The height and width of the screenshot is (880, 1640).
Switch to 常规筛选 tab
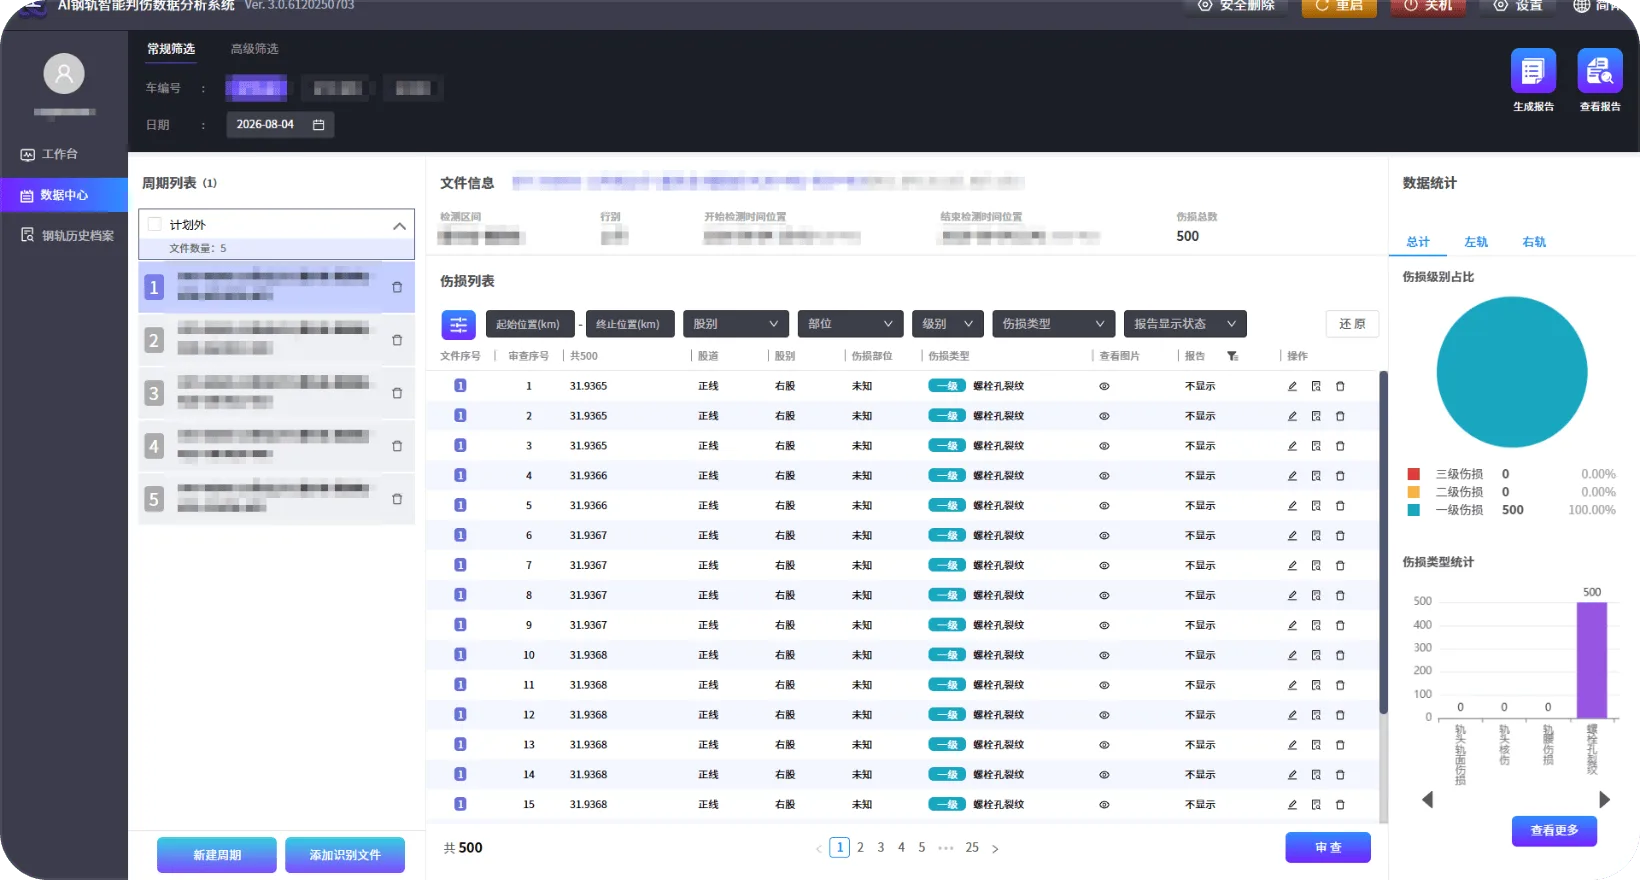[x=171, y=49]
